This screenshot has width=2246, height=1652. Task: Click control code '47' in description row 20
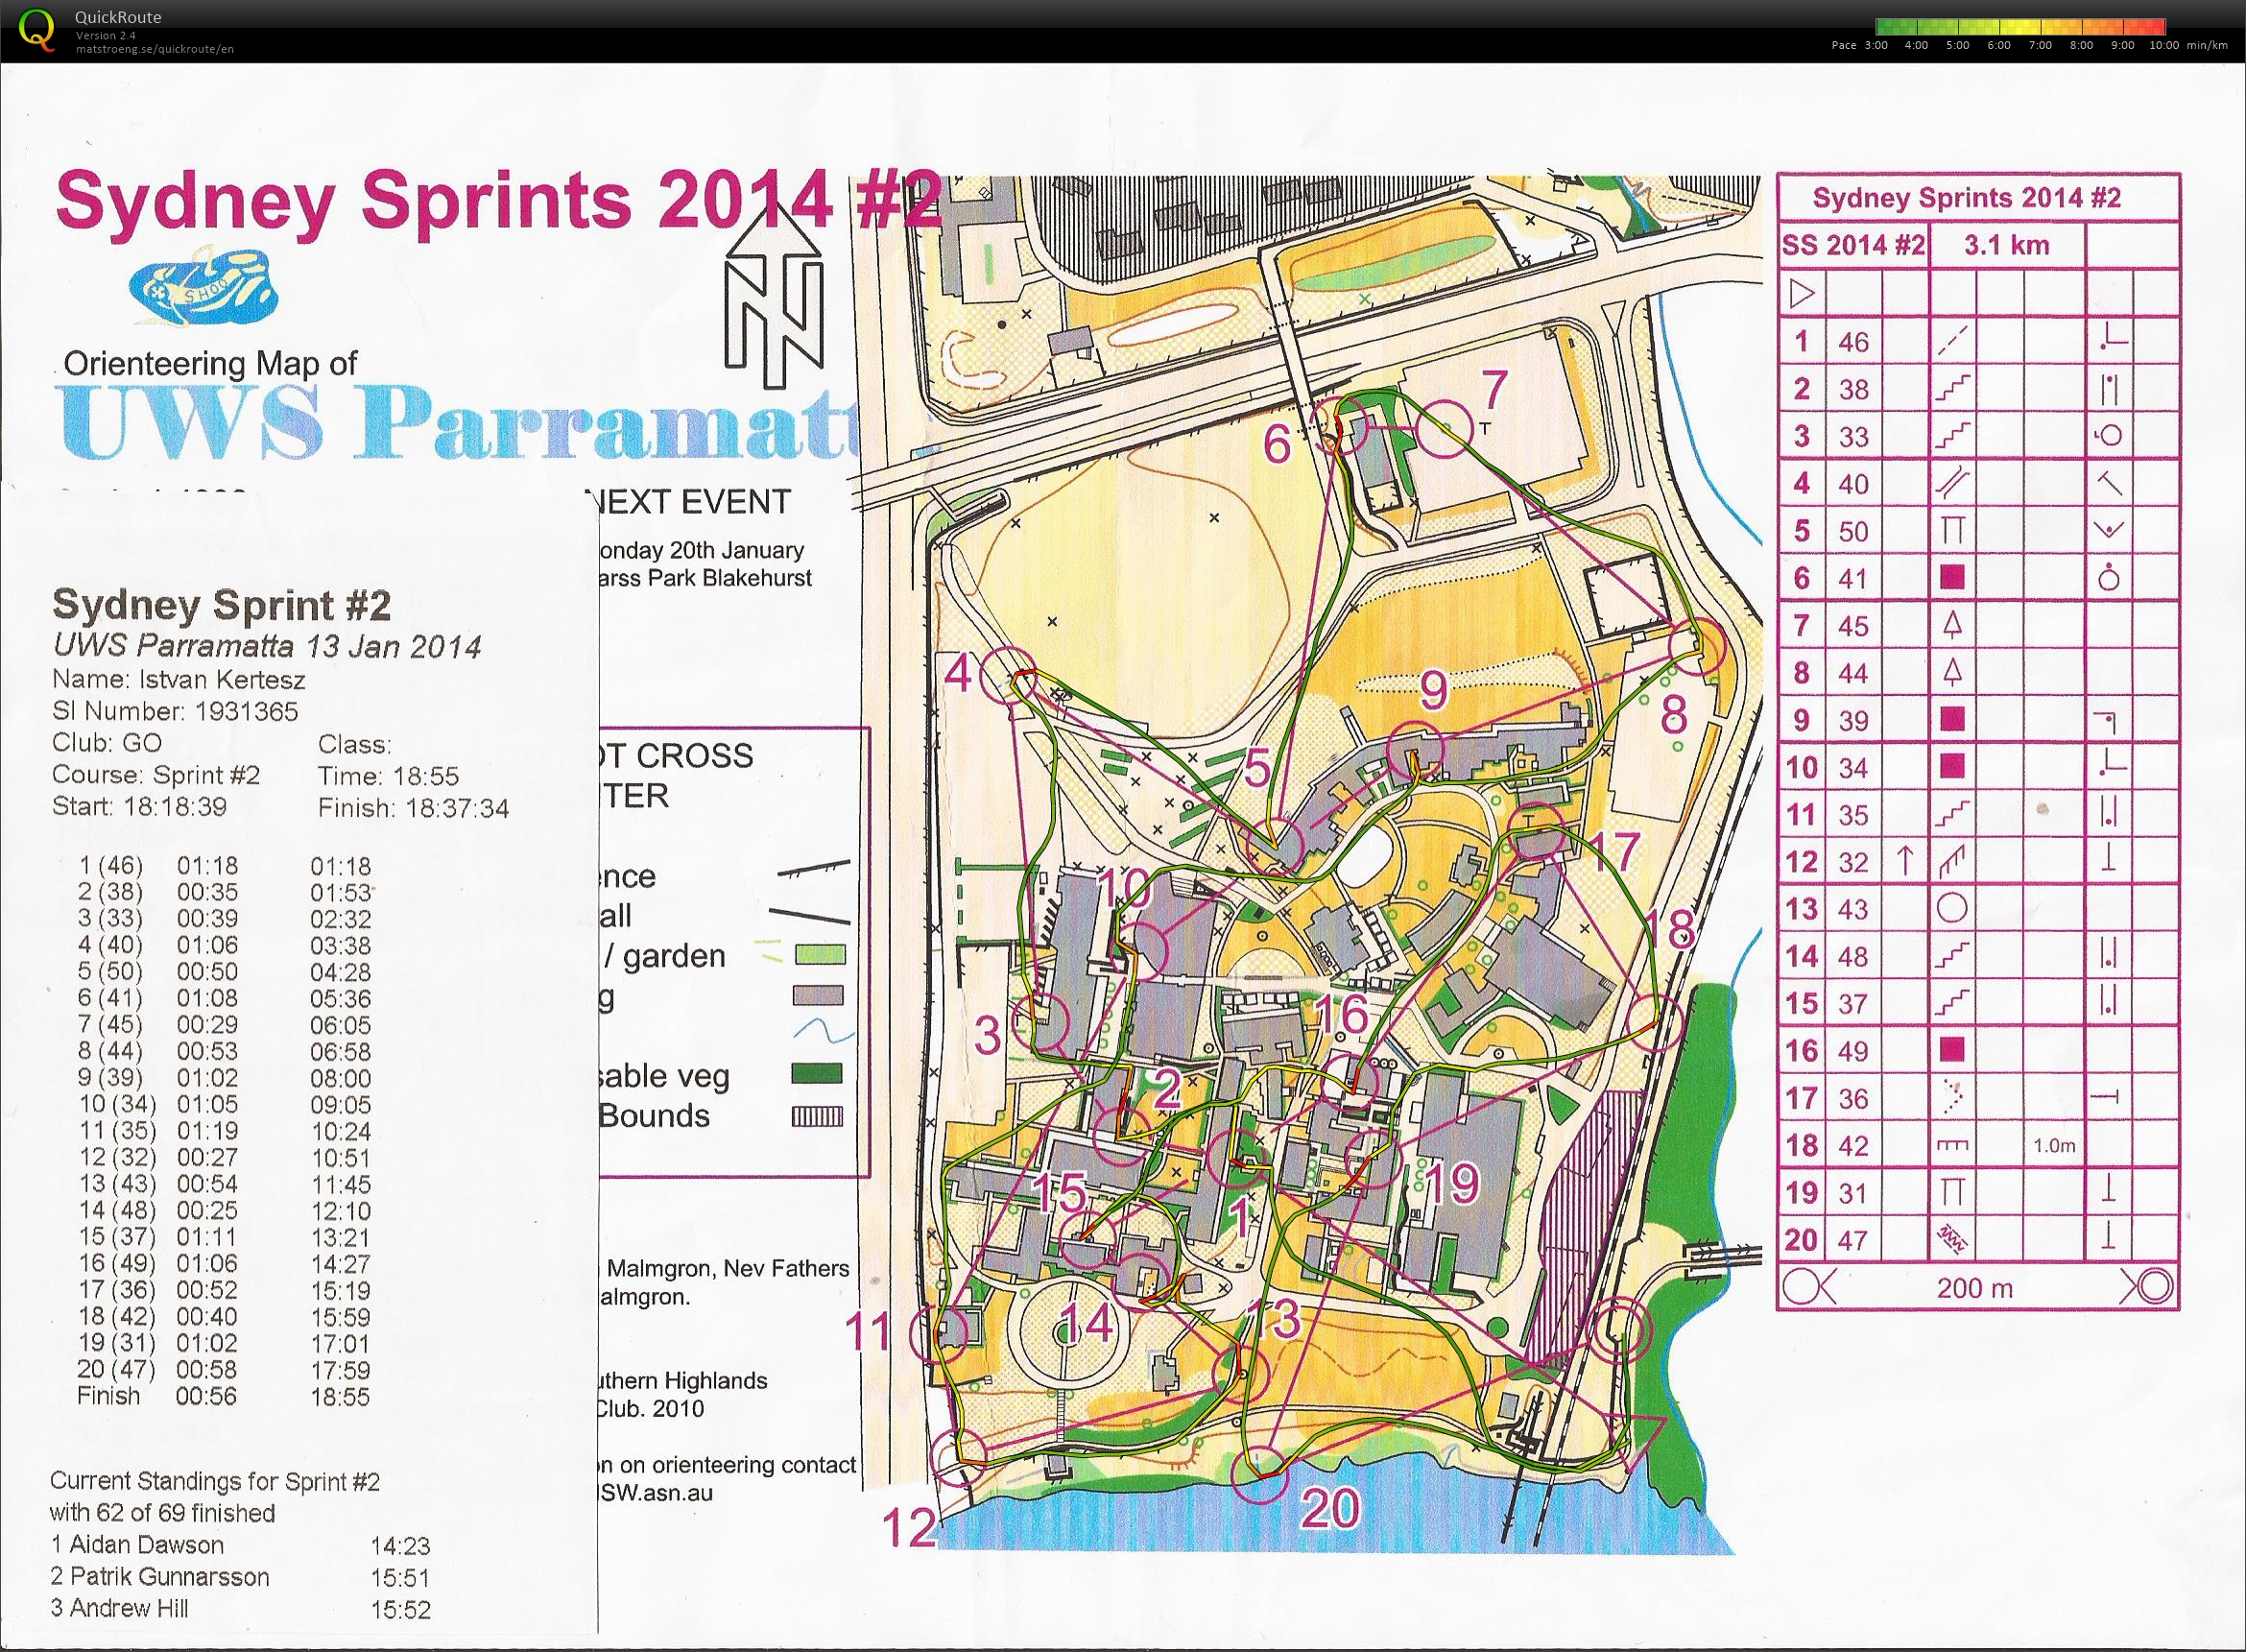click(x=1853, y=1240)
